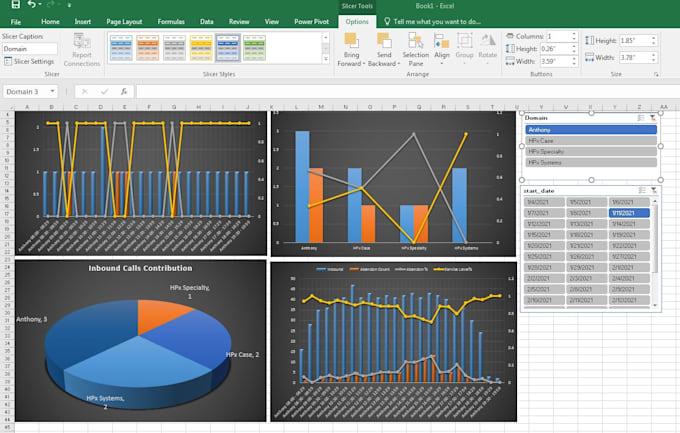Apply the gray slicer style
Screen dimensions: 680x433
pyautogui.click(x=174, y=48)
